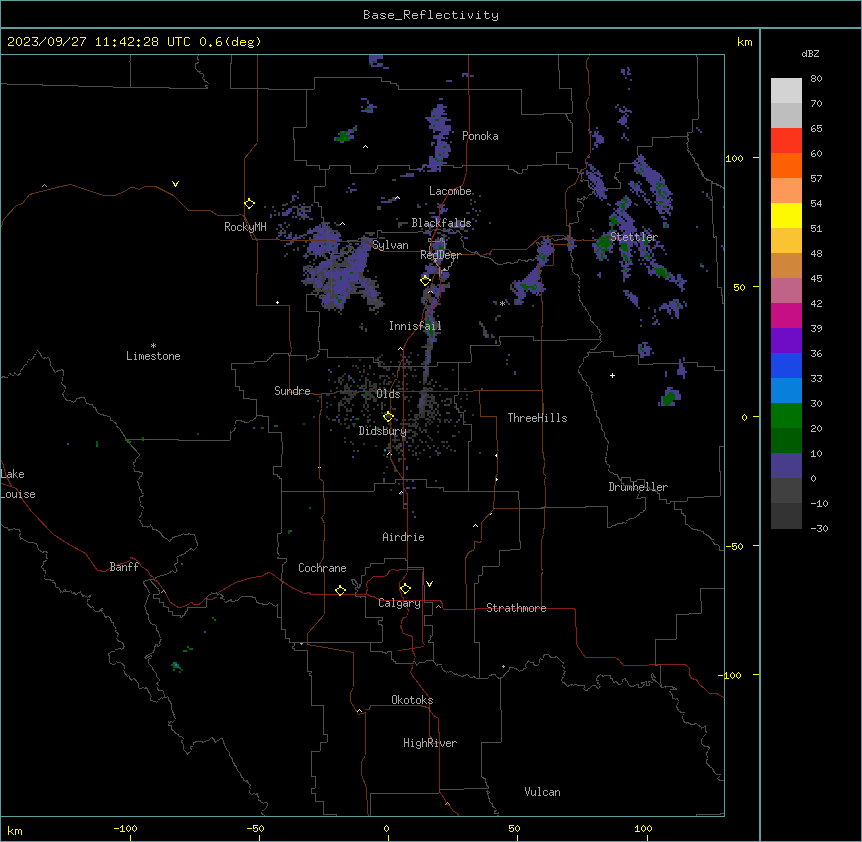Pick the red 60-65 dBZ legend swatch
Screen dimensions: 862x842
(x=786, y=141)
